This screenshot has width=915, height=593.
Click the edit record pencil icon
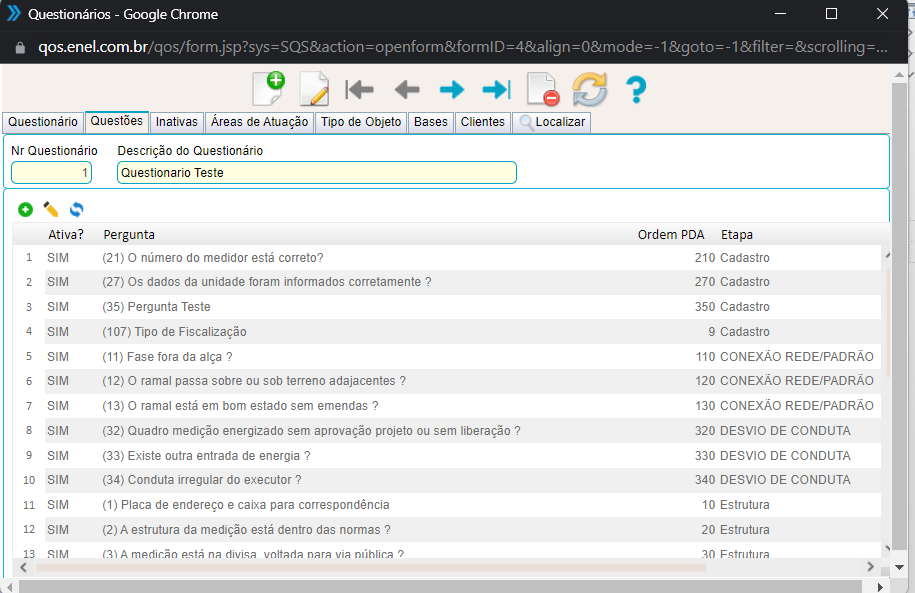314,89
